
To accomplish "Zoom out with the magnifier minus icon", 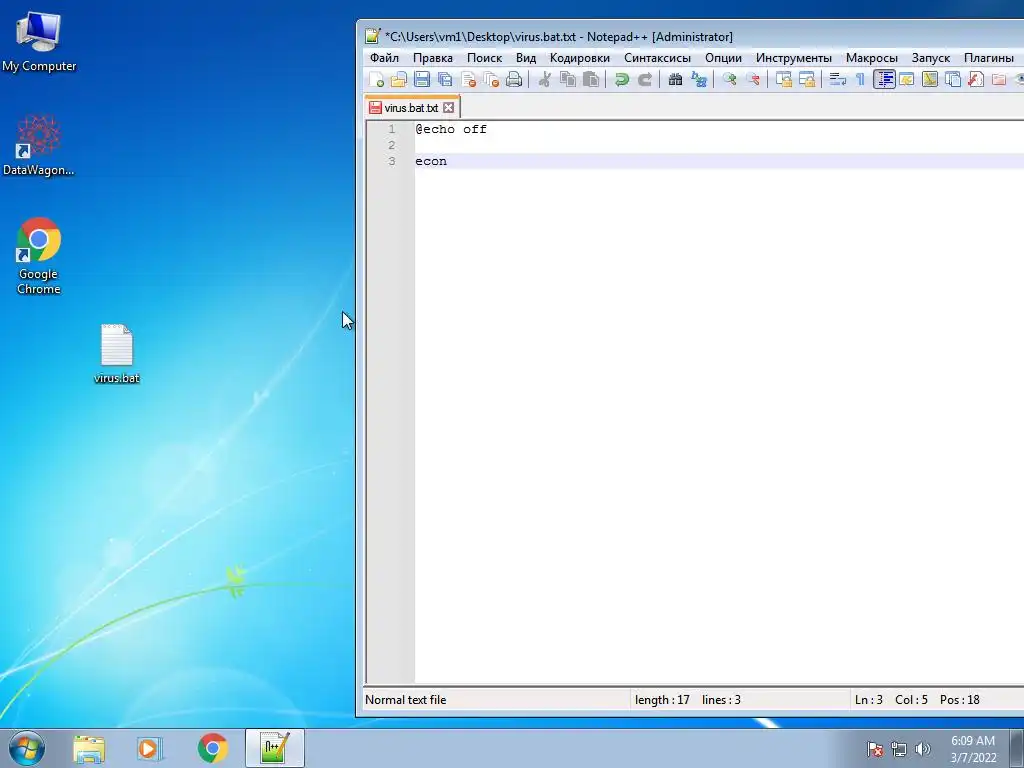I will [x=752, y=80].
